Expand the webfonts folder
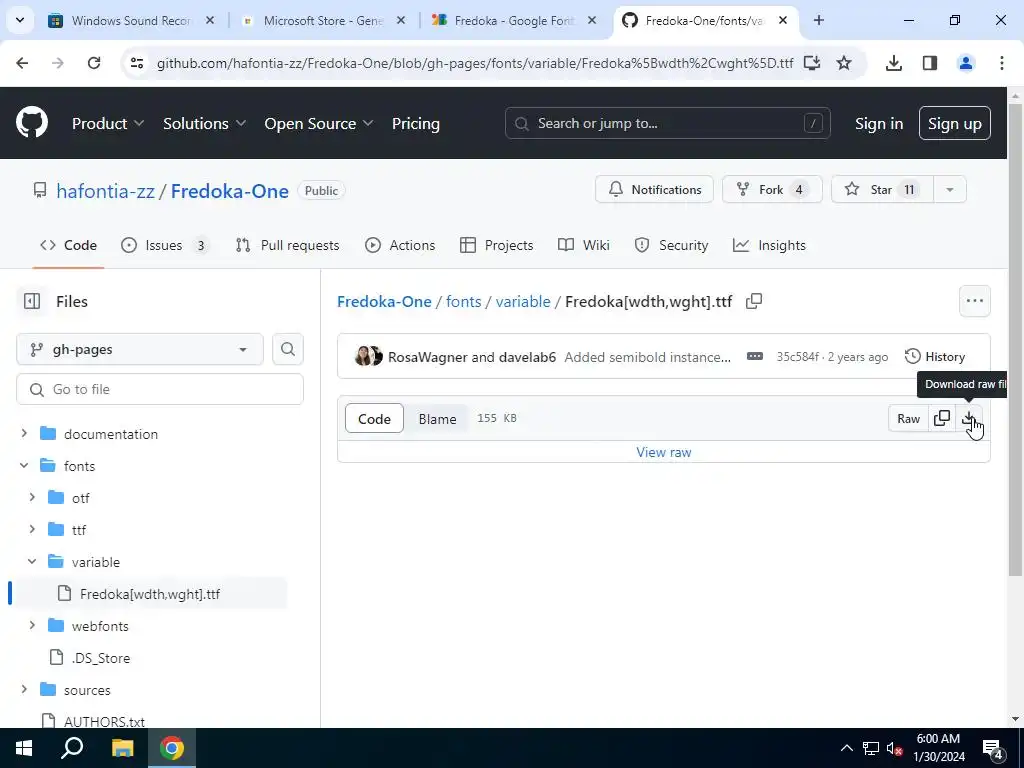Image resolution: width=1024 pixels, height=768 pixels. pyautogui.click(x=32, y=626)
